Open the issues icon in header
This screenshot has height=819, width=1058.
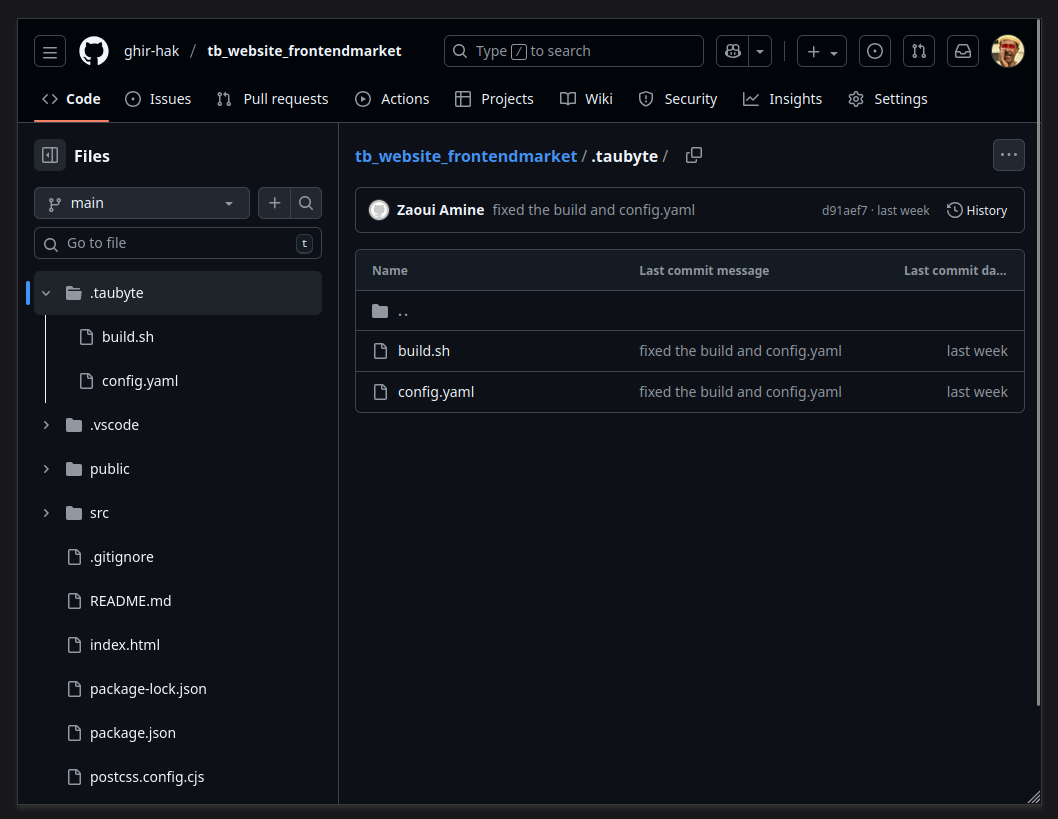point(875,51)
